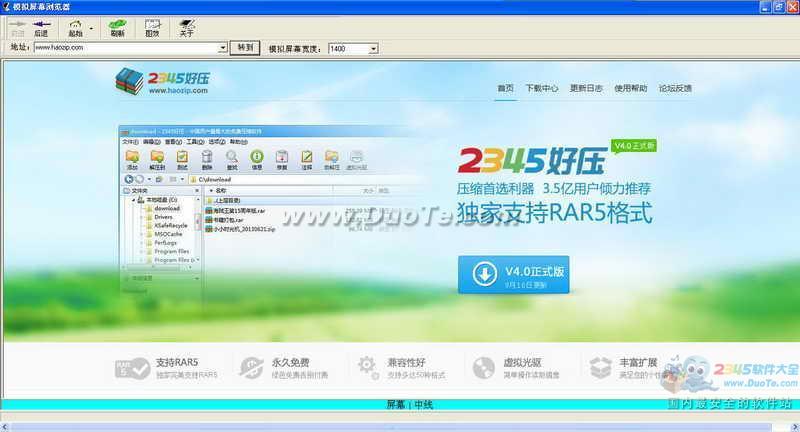Click the 屏幕 | 中线 cyan marker bar
The width and height of the screenshot is (800, 432).
pyautogui.click(x=400, y=404)
